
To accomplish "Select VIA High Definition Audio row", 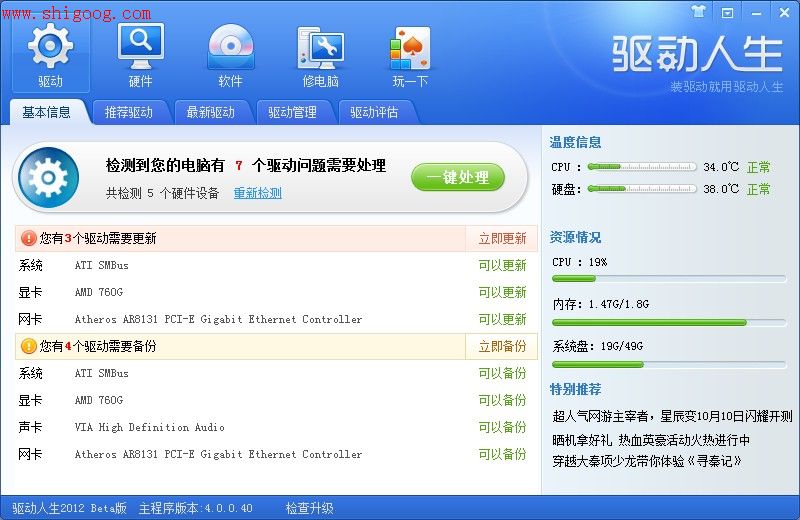I will (x=149, y=427).
